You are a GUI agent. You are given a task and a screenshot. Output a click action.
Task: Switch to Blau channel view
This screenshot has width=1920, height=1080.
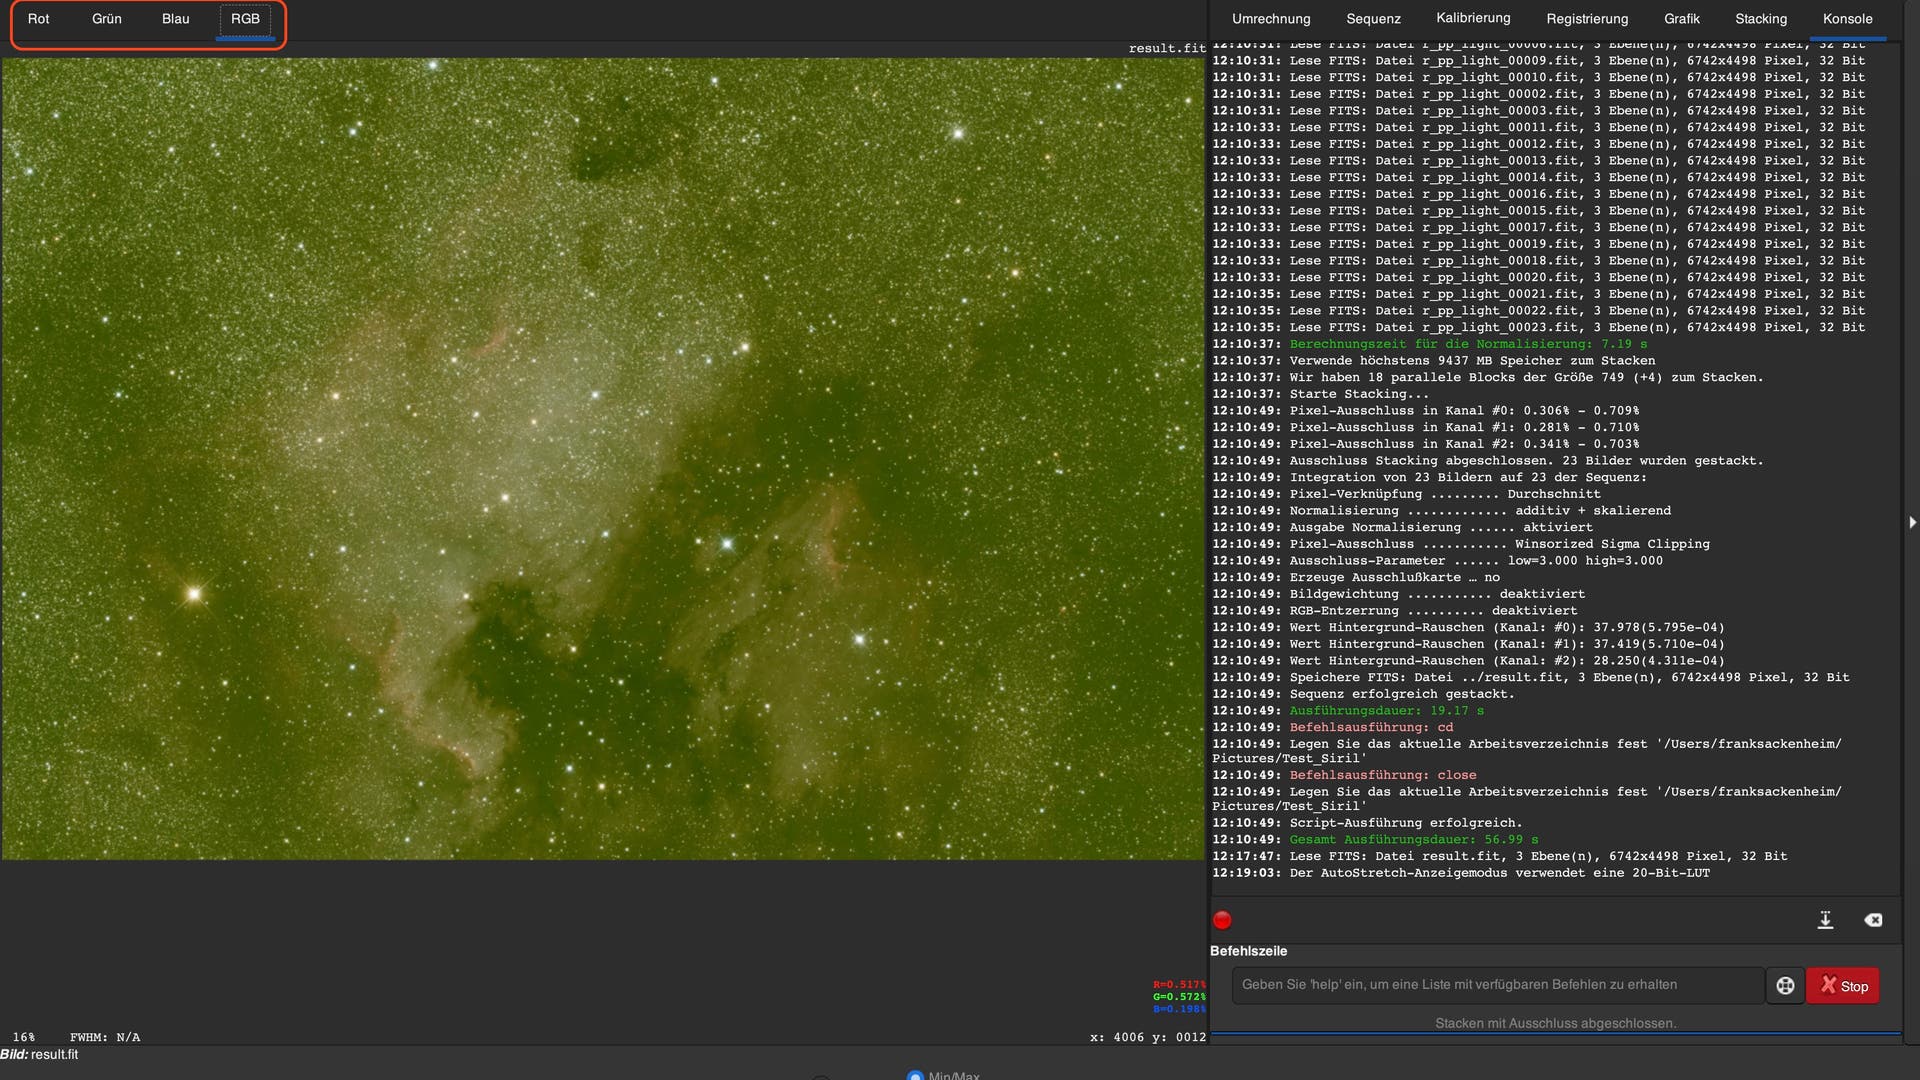pos(175,18)
